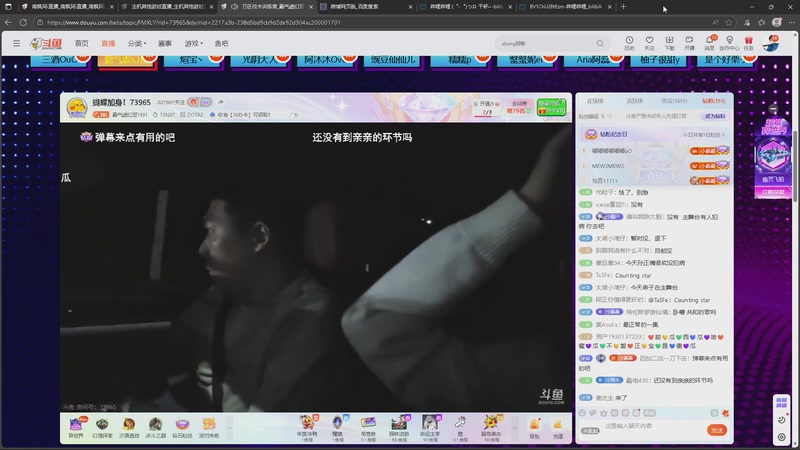
Task: Open the 关注 heart follow icon
Action: [649, 43]
